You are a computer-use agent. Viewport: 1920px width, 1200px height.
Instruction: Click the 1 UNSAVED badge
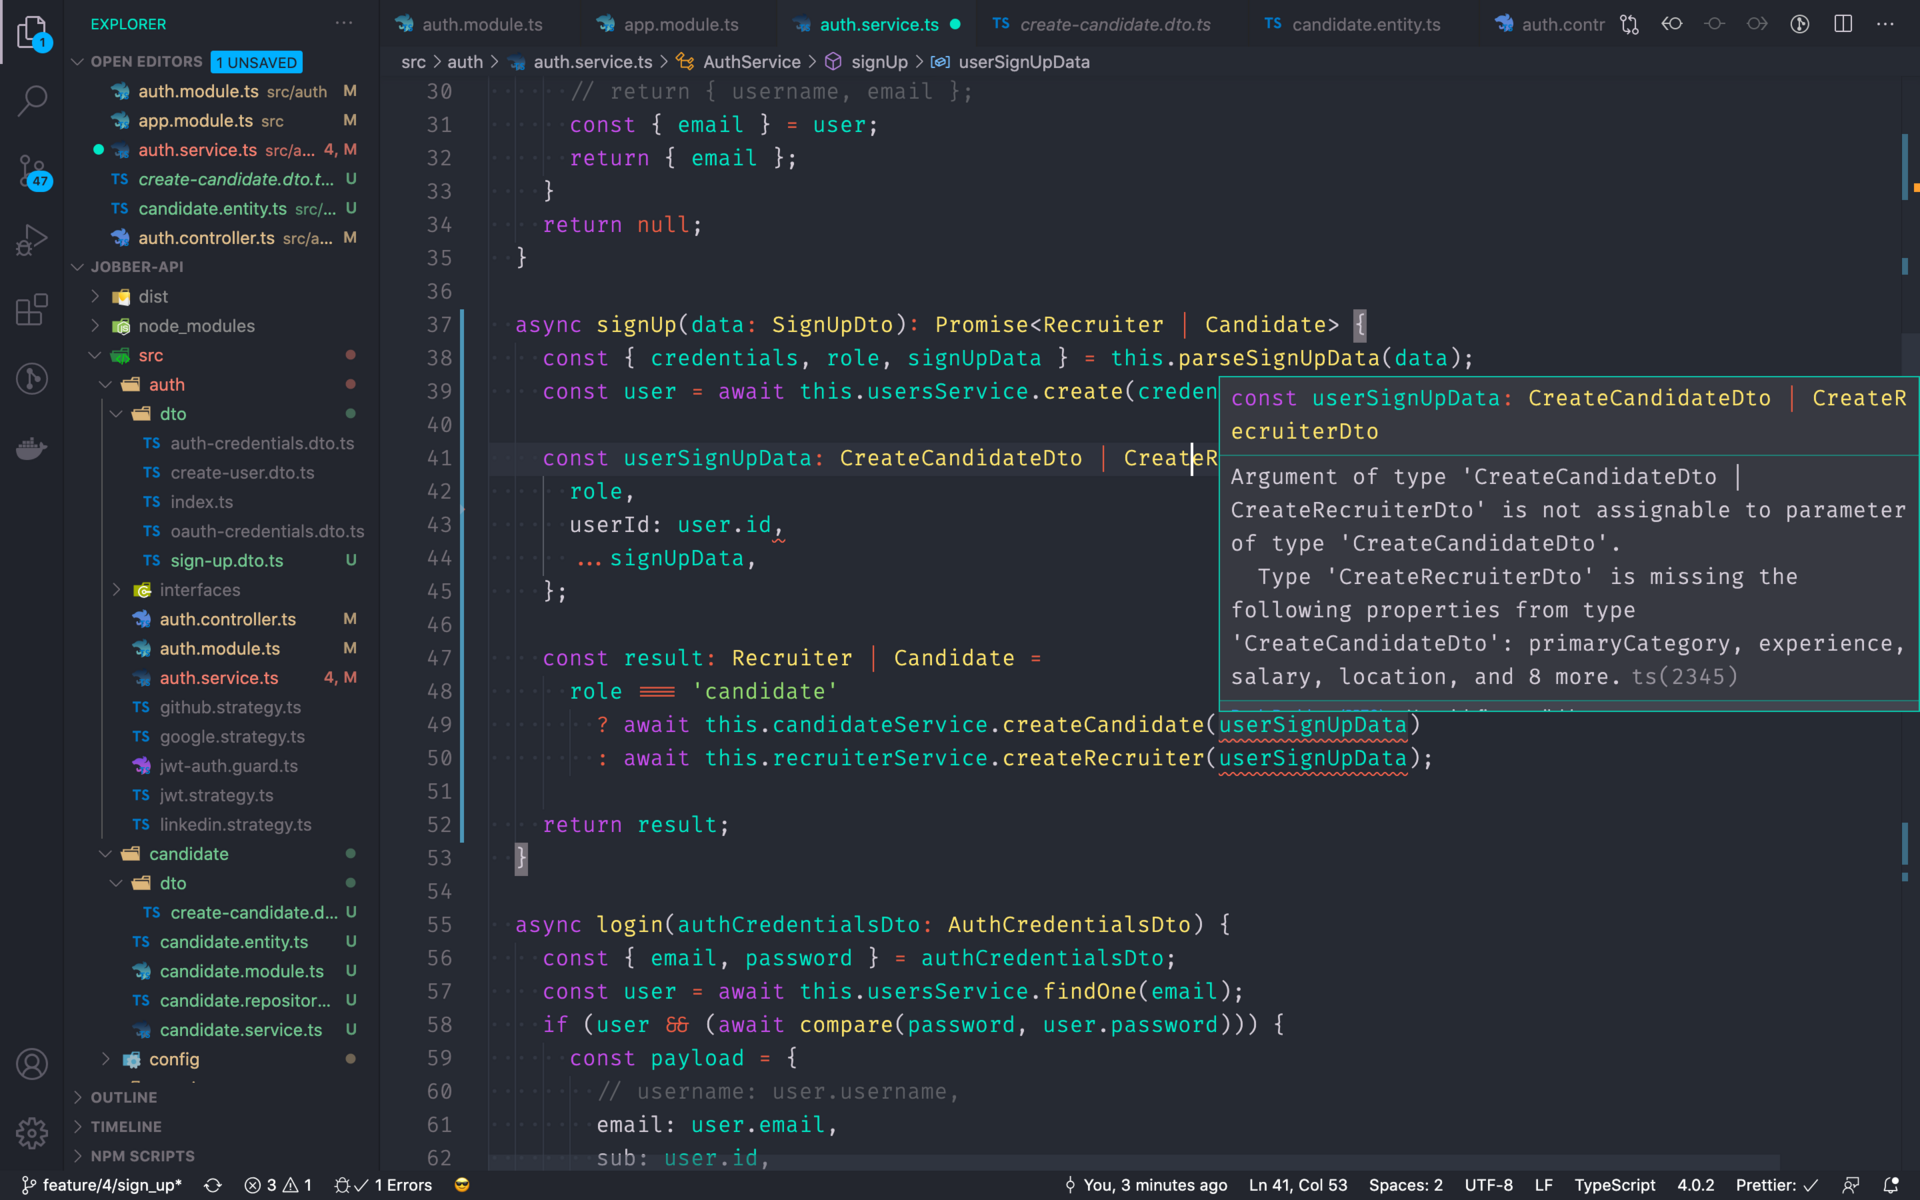pyautogui.click(x=256, y=62)
